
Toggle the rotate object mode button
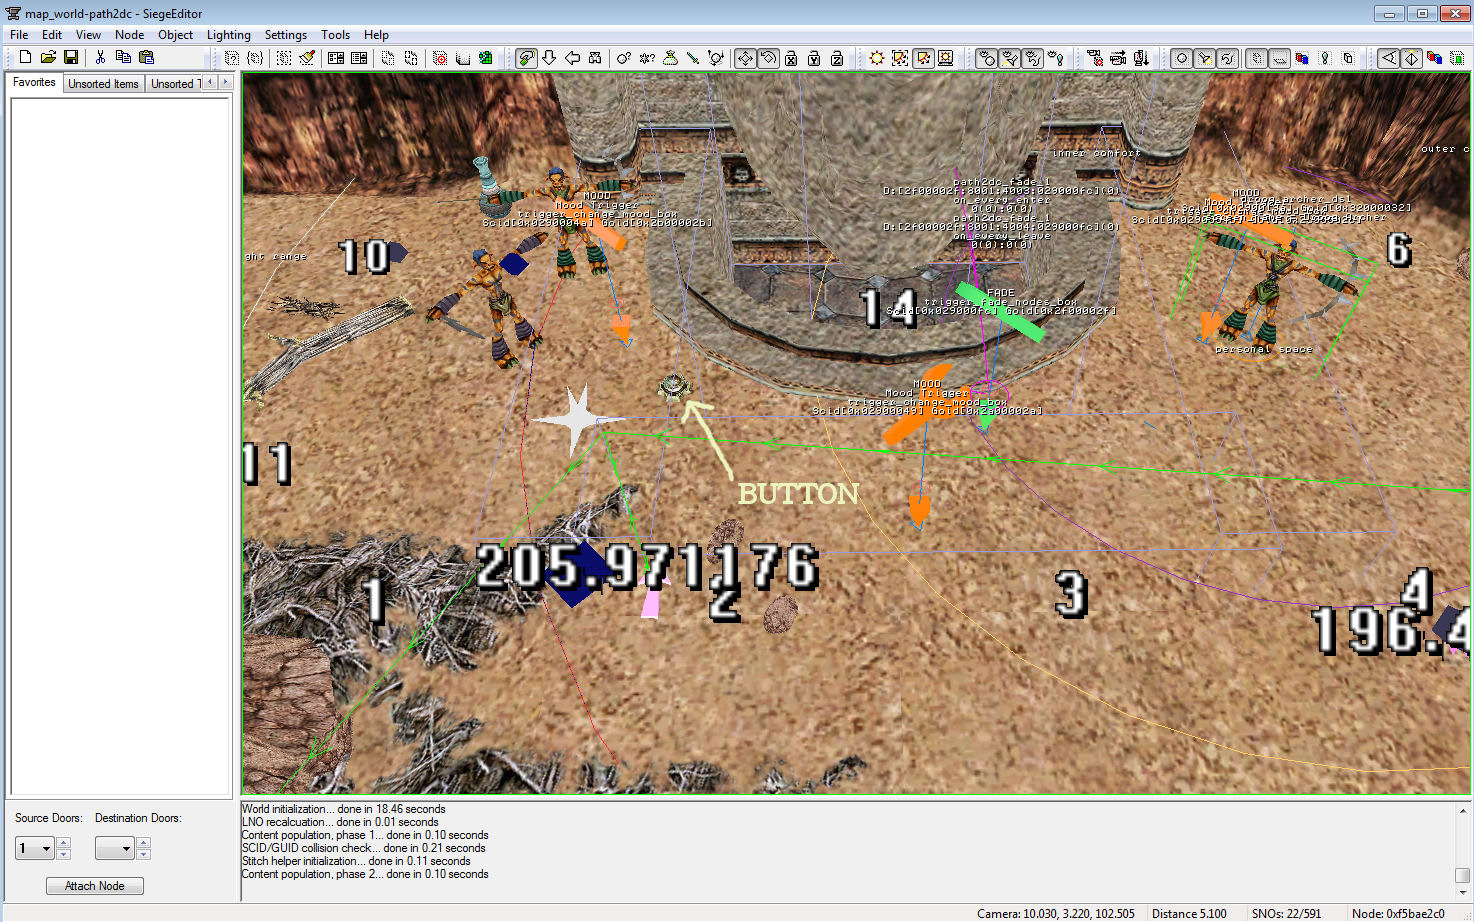[768, 58]
